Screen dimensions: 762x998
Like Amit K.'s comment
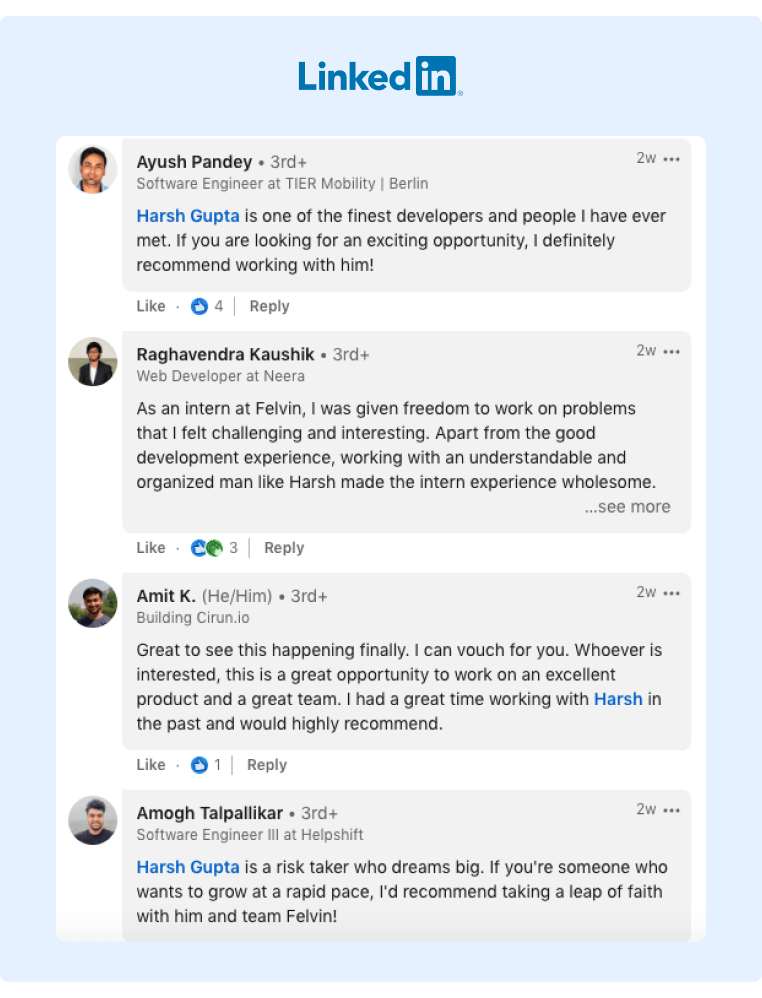151,765
